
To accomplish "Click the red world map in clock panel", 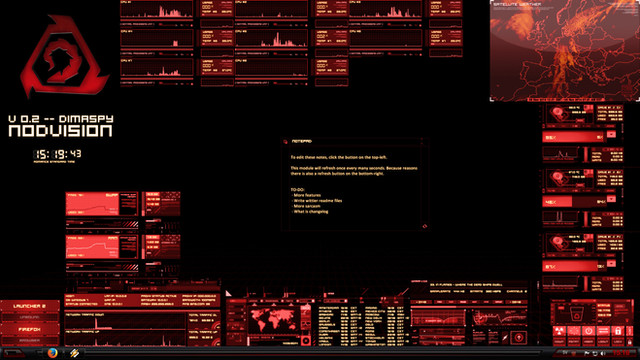I will coord(273,320).
